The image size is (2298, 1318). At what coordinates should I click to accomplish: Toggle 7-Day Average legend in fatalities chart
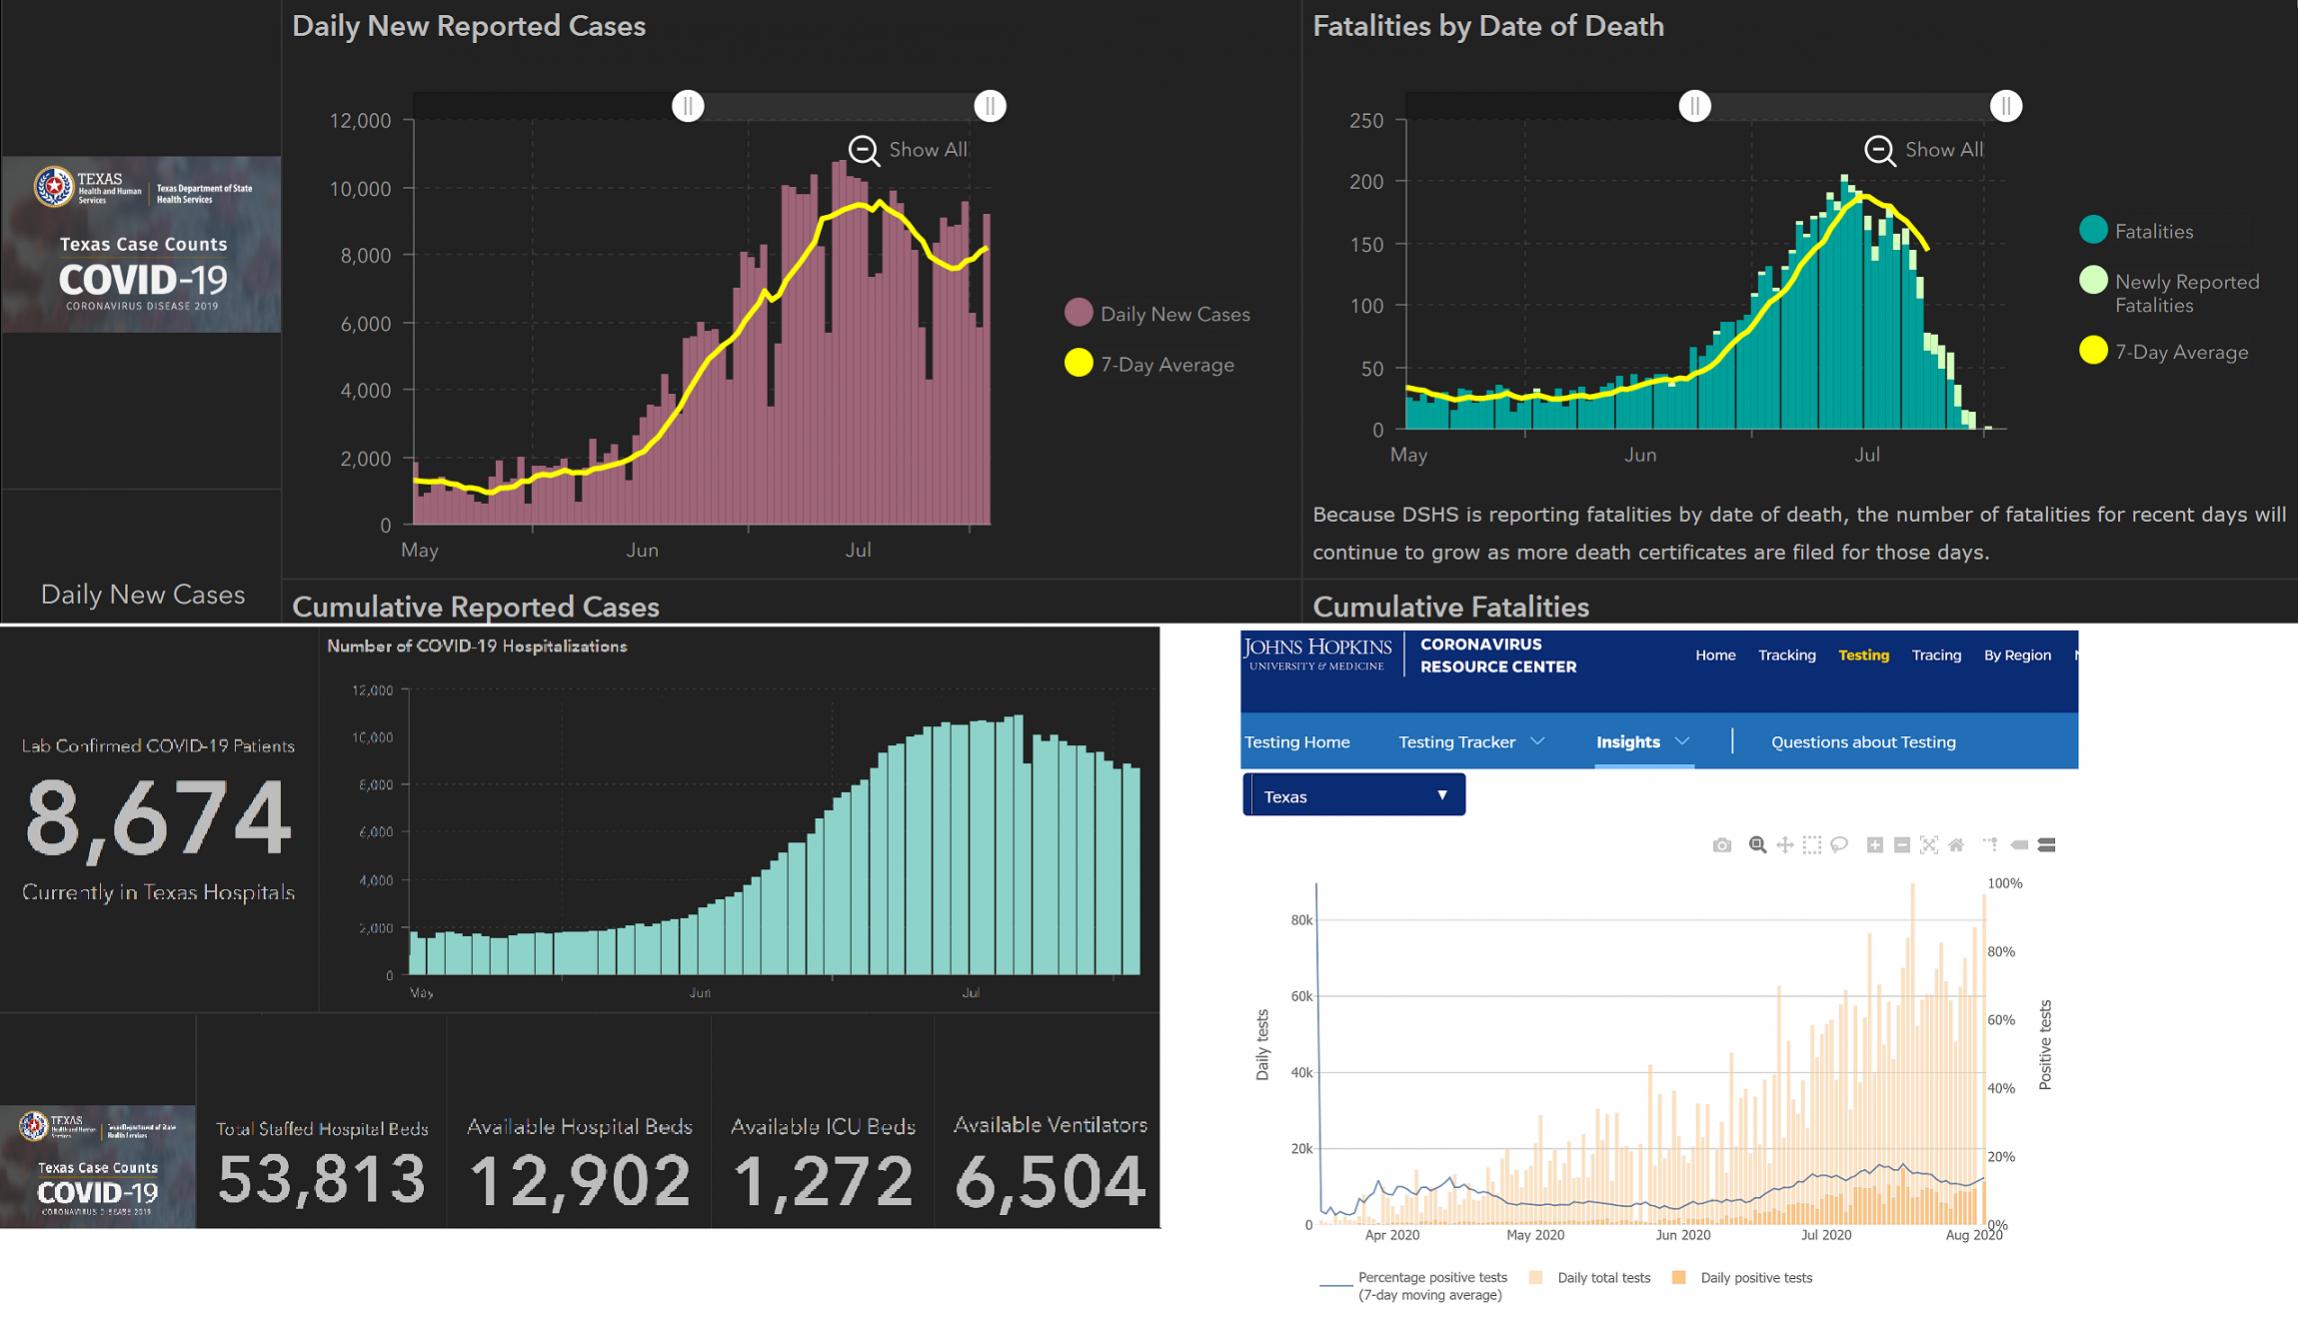[x=2164, y=352]
